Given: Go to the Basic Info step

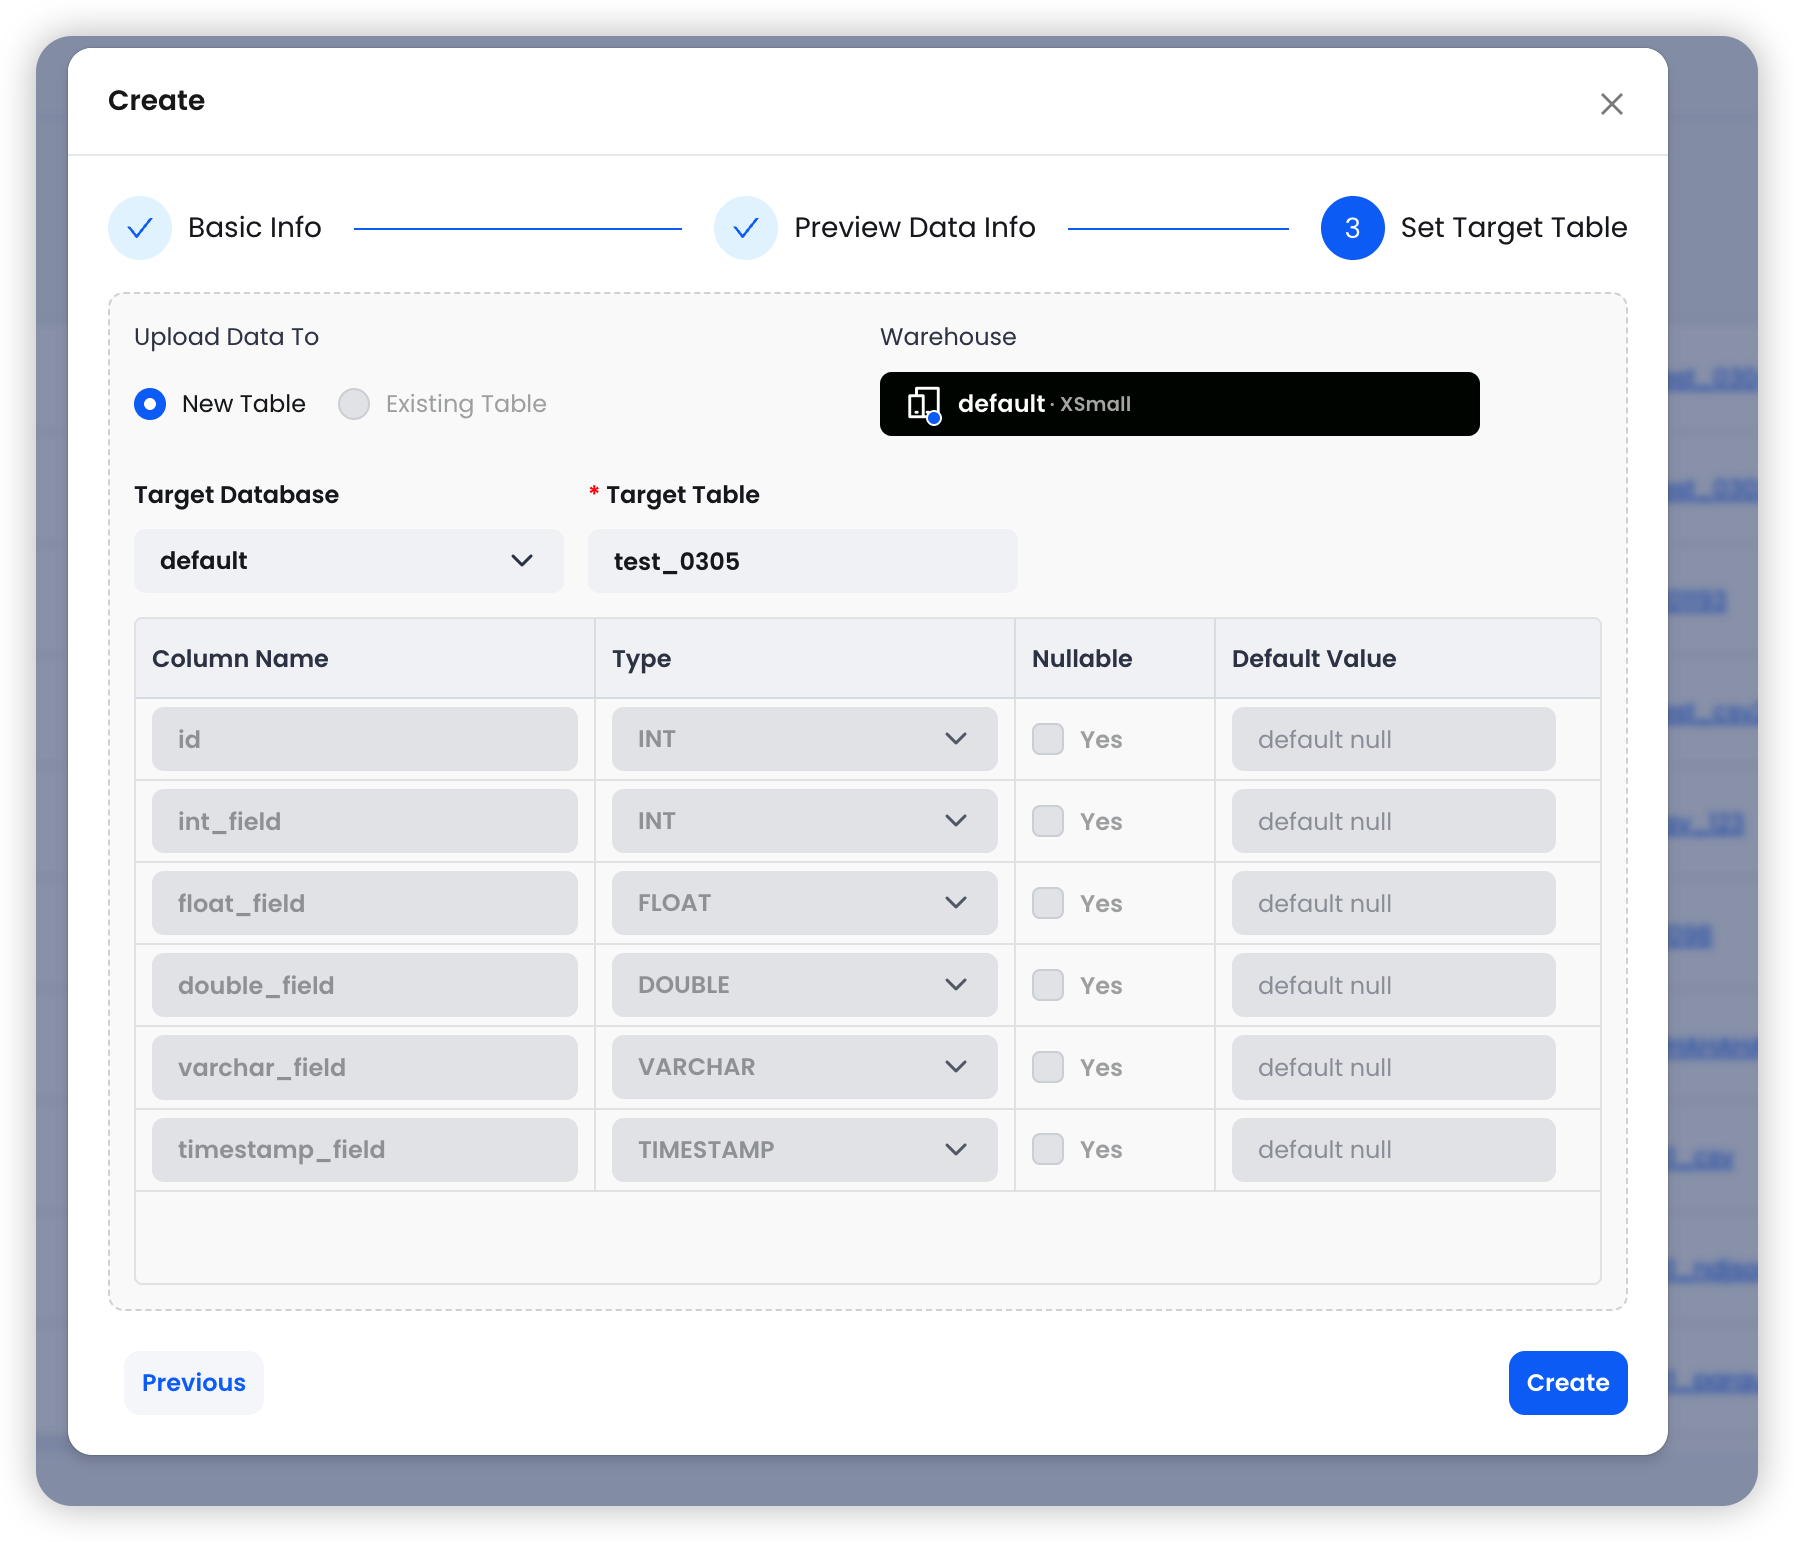Looking at the screenshot, I should (254, 228).
